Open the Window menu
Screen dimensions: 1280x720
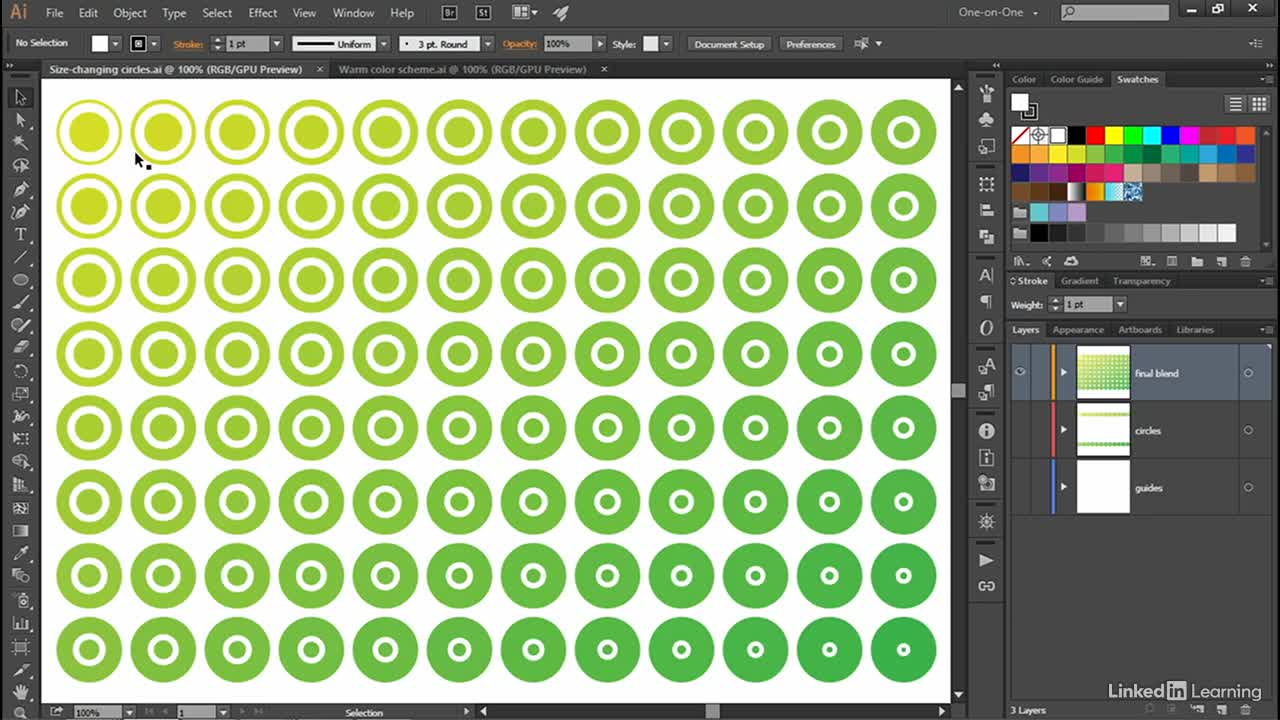tap(353, 13)
